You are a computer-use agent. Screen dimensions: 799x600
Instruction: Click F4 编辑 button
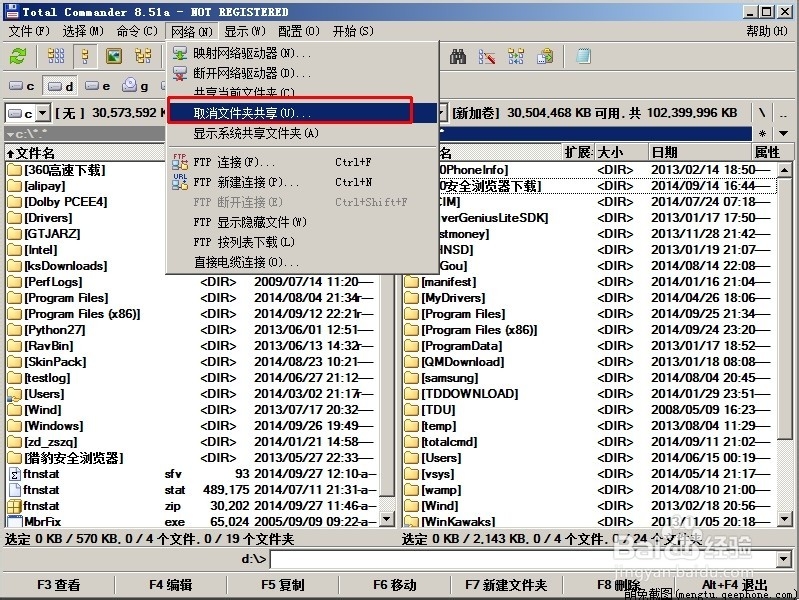(171, 585)
